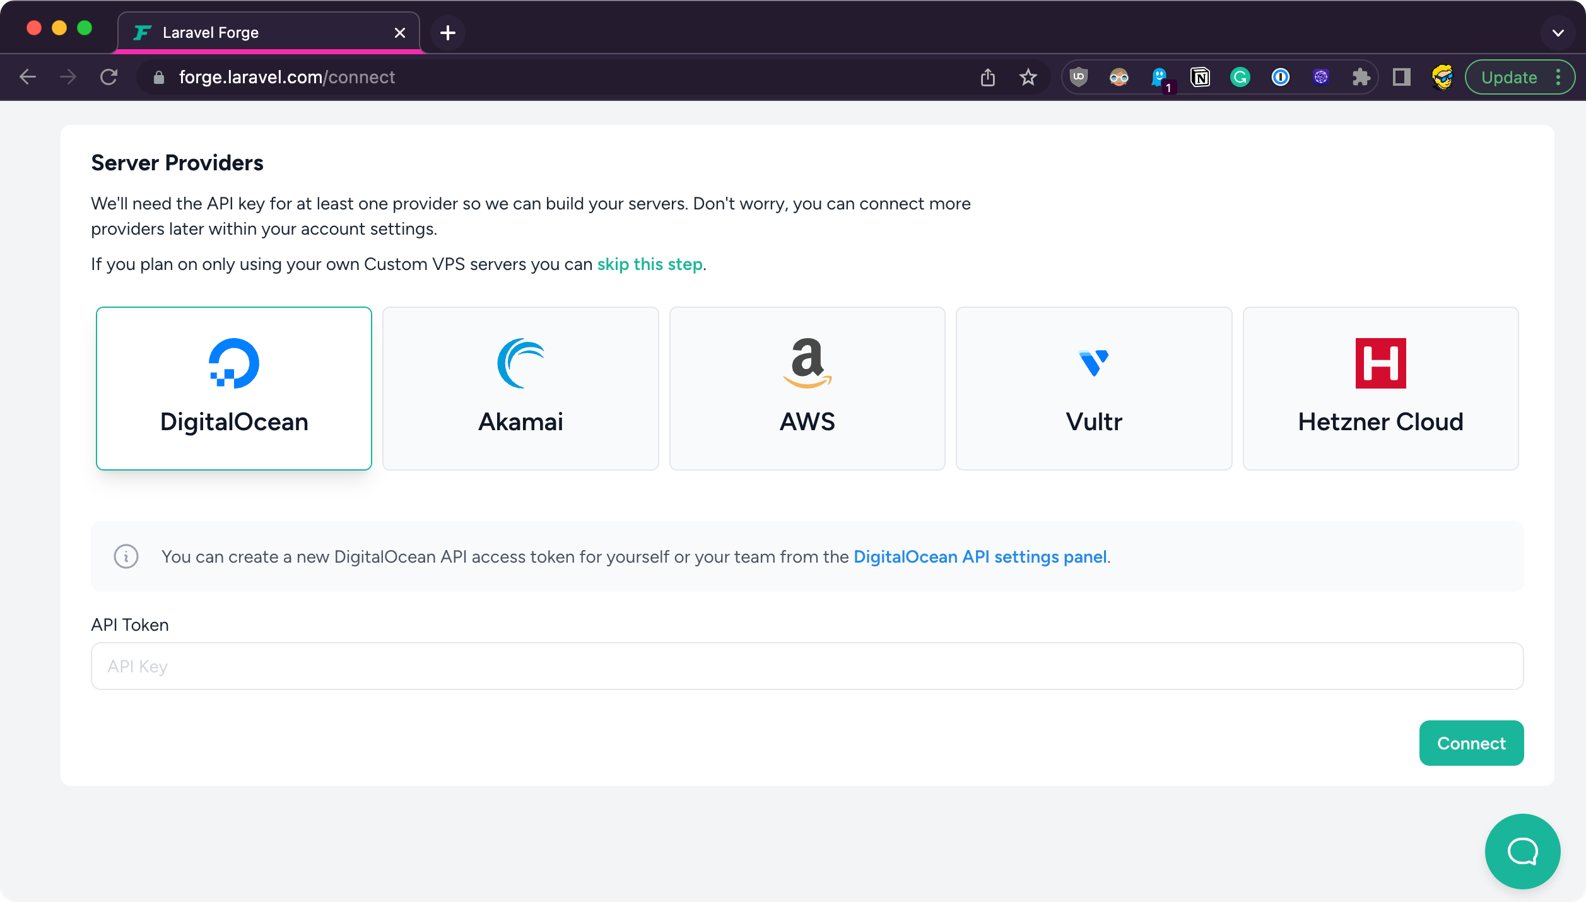Choose the Akamai provider card
Viewport: 1586px width, 902px height.
pyautogui.click(x=520, y=388)
